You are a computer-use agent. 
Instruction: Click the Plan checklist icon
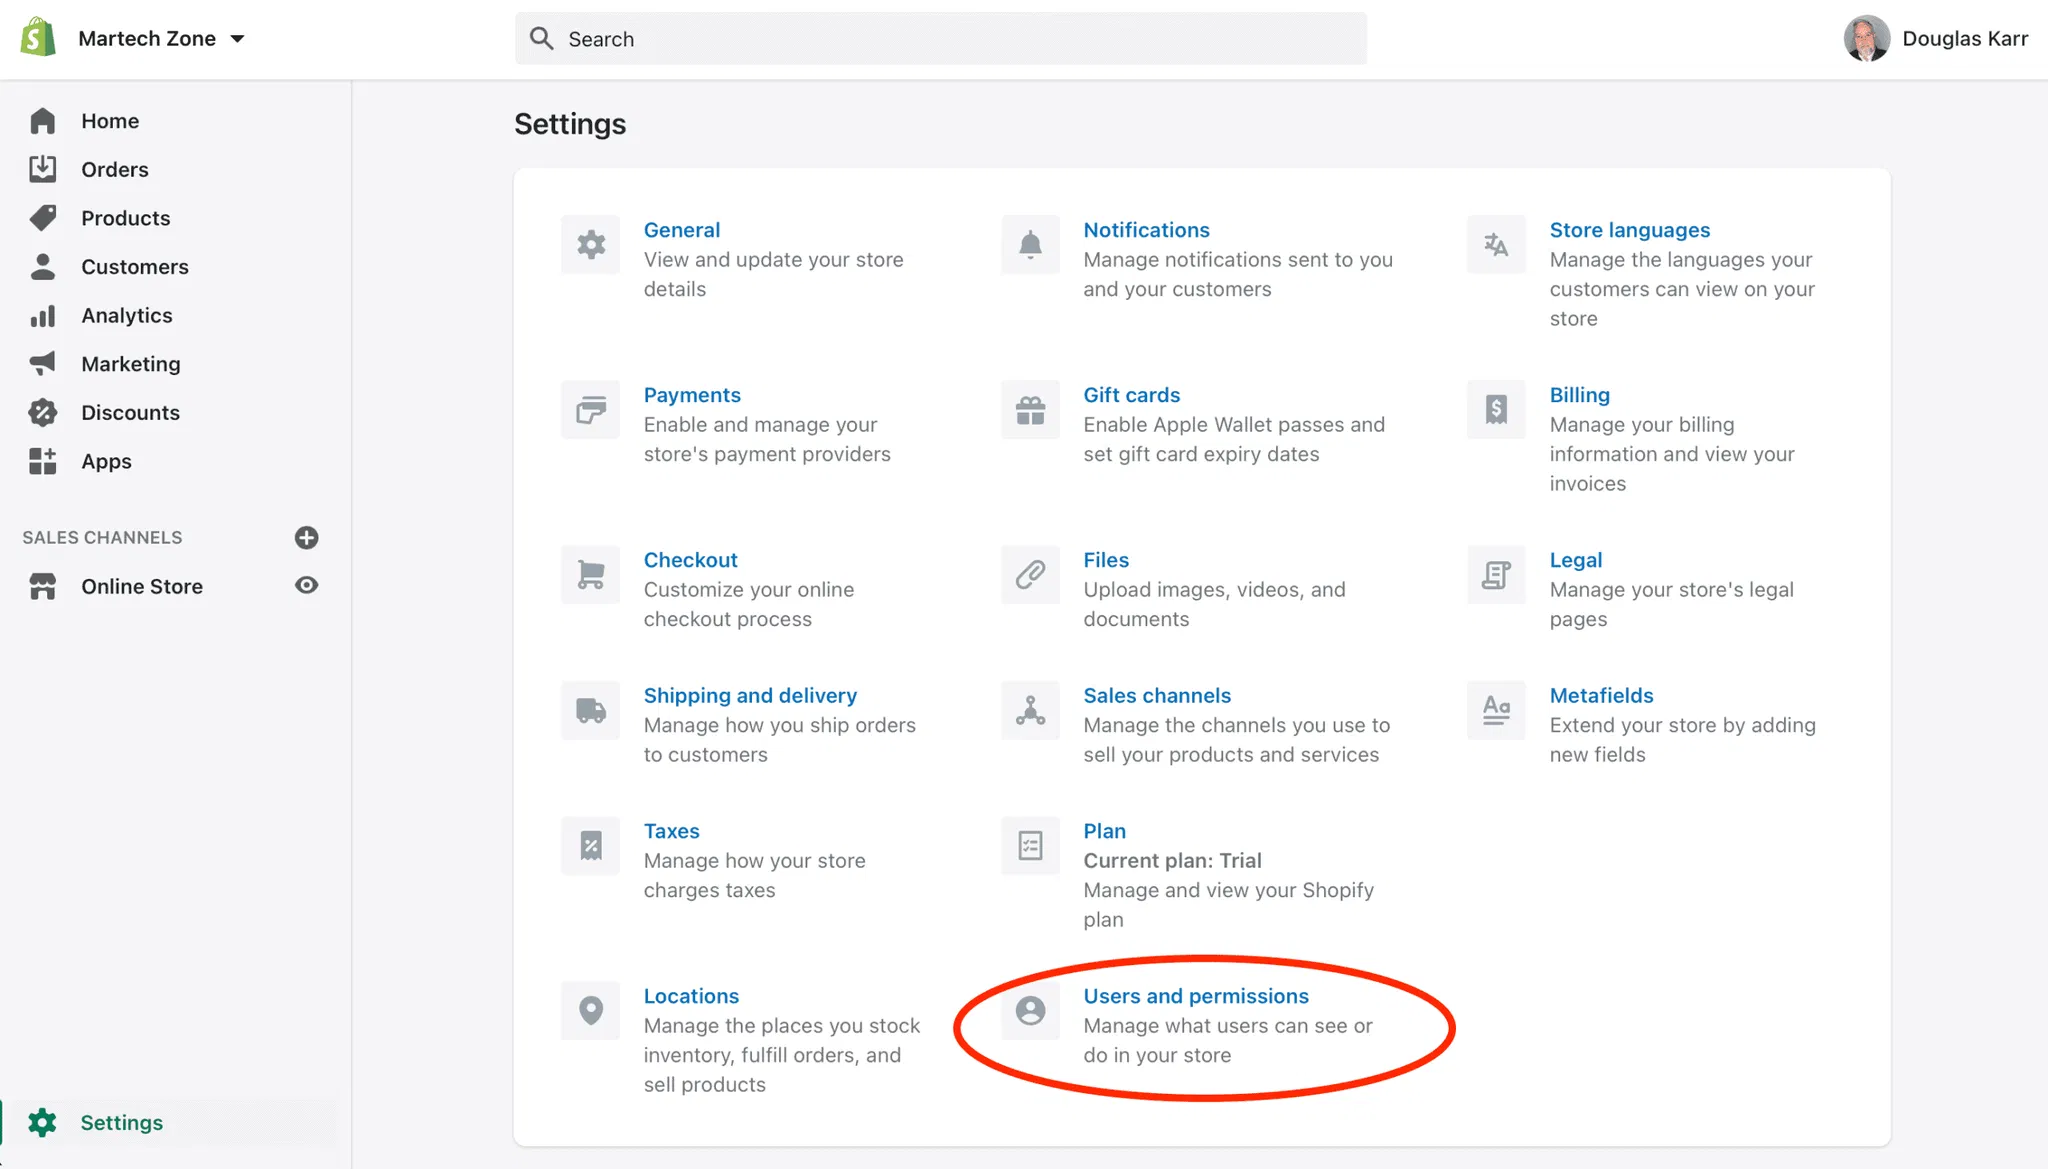(x=1030, y=846)
